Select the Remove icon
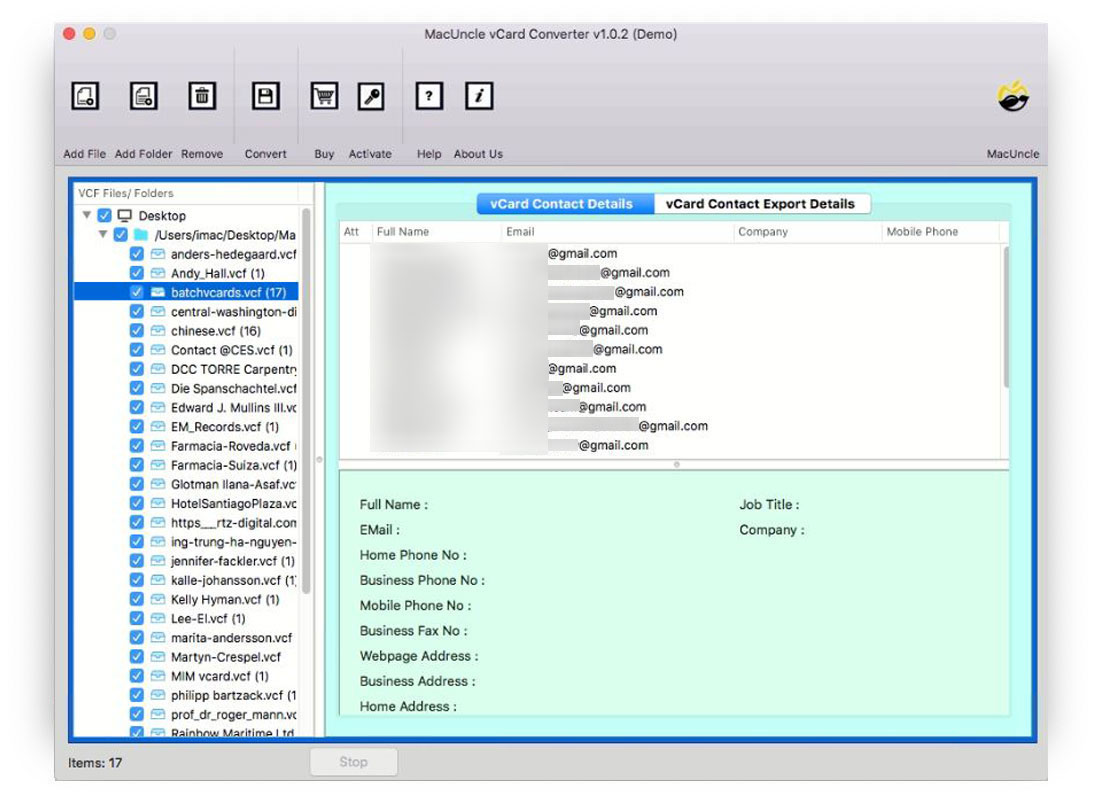Viewport: 1096px width, 799px height. [x=202, y=95]
